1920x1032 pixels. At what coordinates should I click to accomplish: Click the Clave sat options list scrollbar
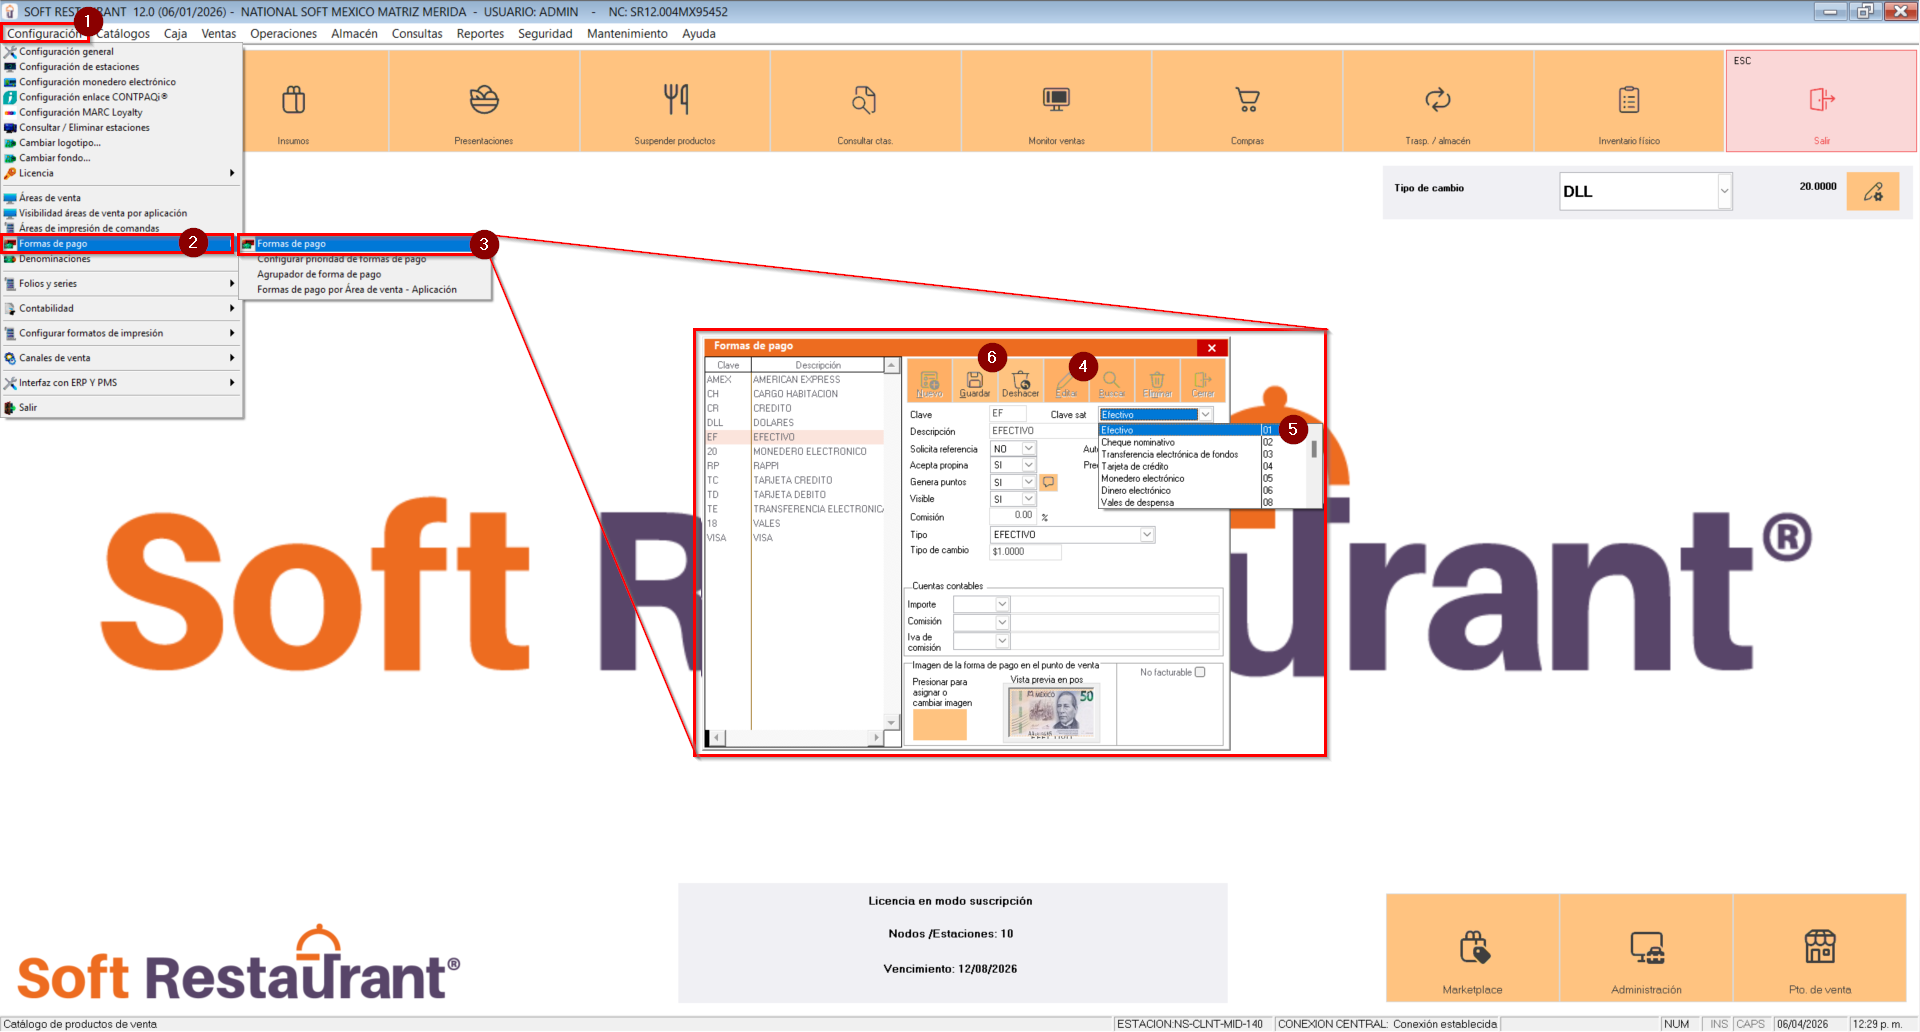1314,466
